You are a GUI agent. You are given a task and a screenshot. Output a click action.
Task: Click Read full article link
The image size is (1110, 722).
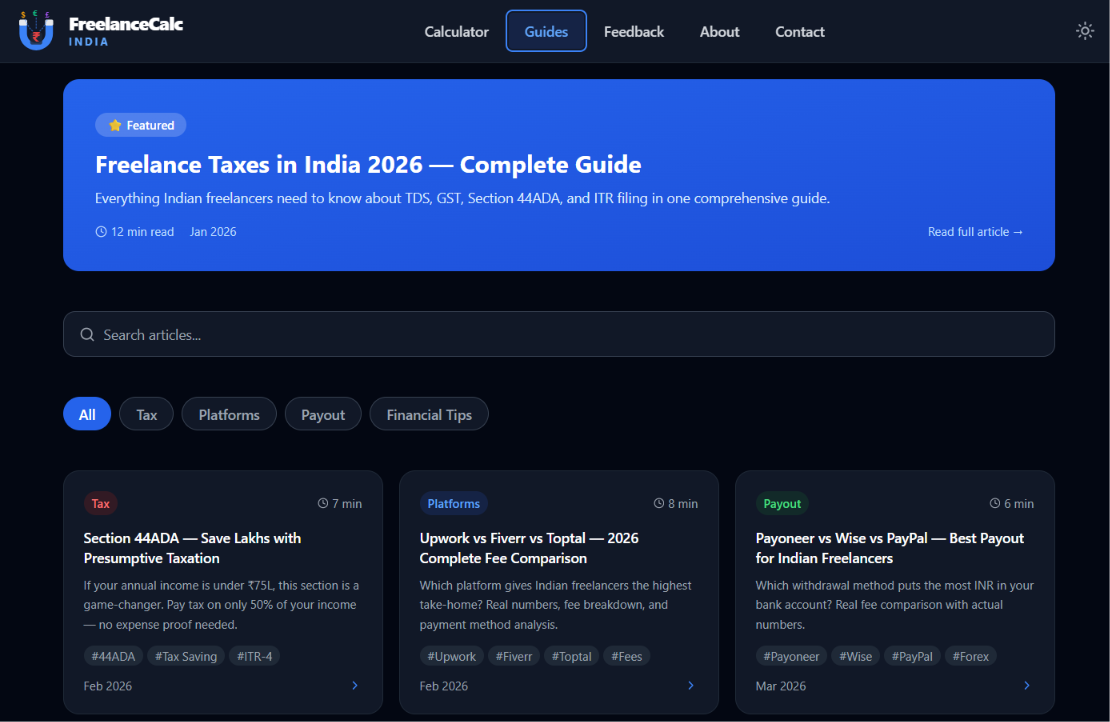tap(975, 231)
